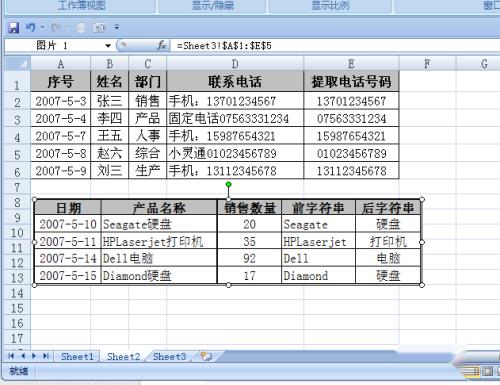Jump to last sheet with navigation arrow
This screenshot has width=500, height=385.
coord(46,356)
